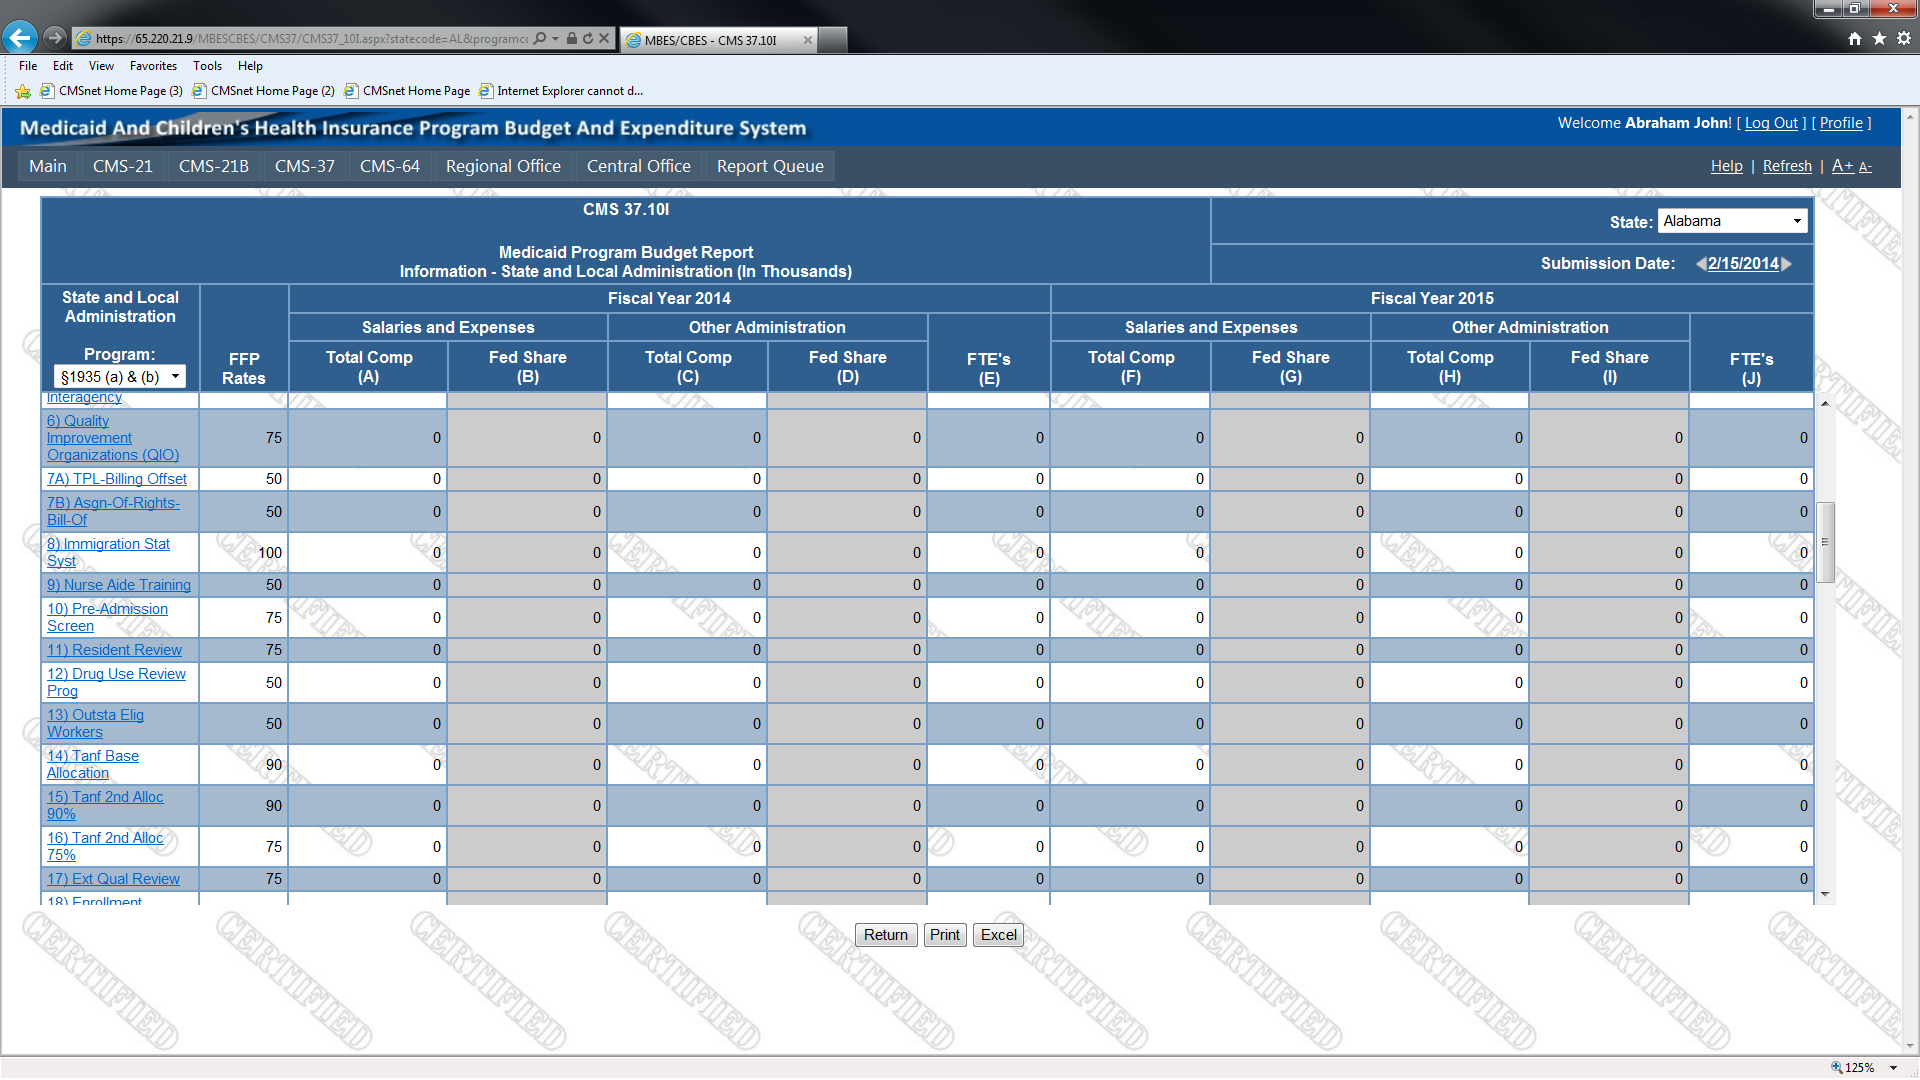Click the browser Forward arrow button

click(x=55, y=38)
